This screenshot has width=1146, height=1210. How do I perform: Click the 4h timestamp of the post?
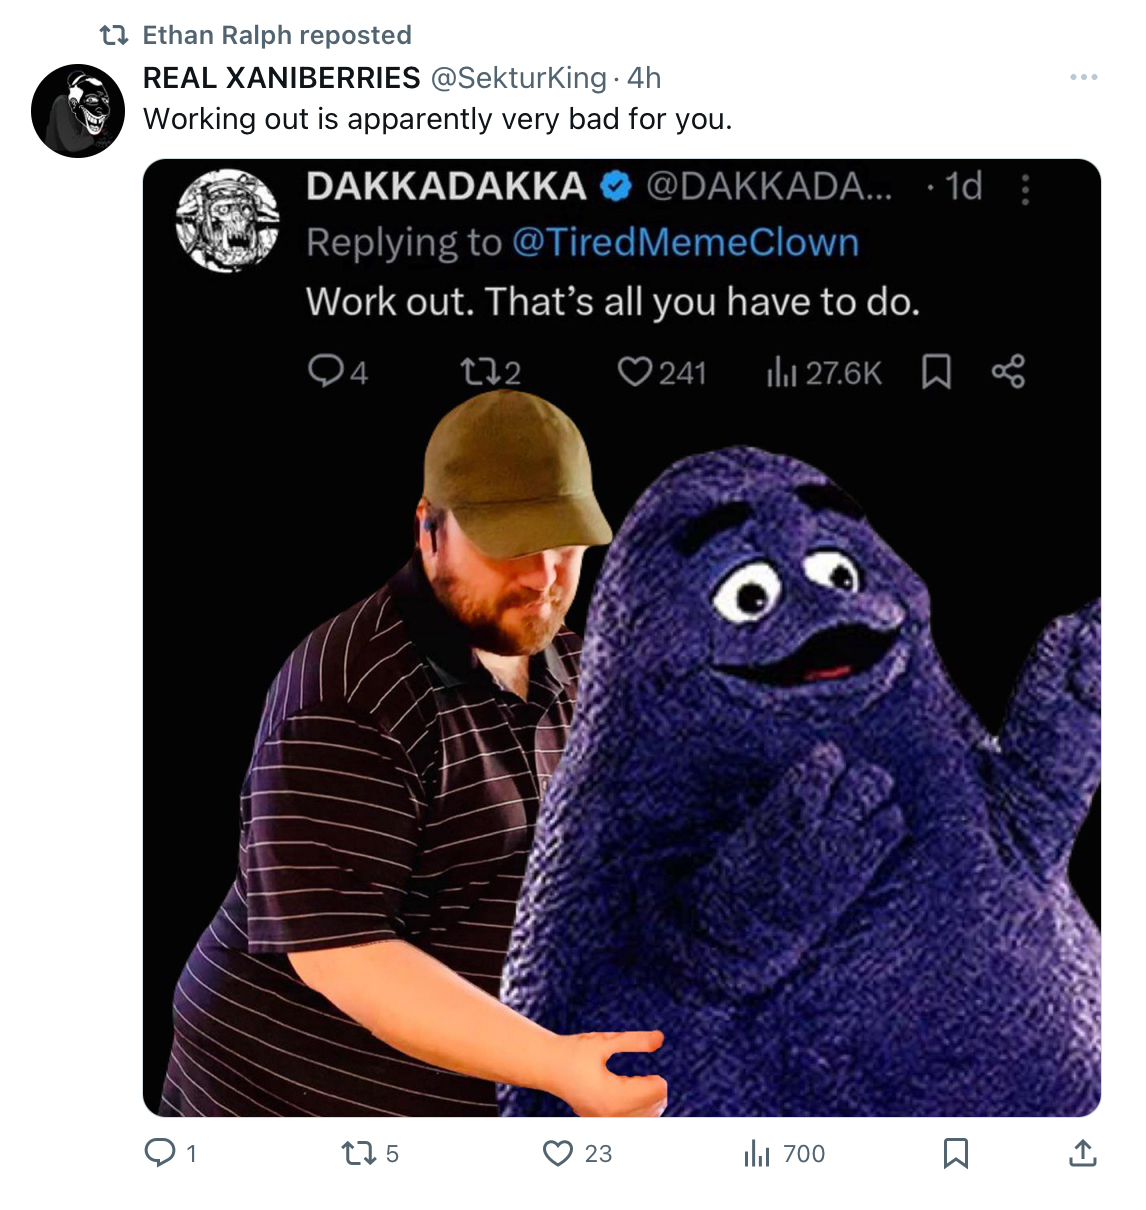[x=644, y=78]
